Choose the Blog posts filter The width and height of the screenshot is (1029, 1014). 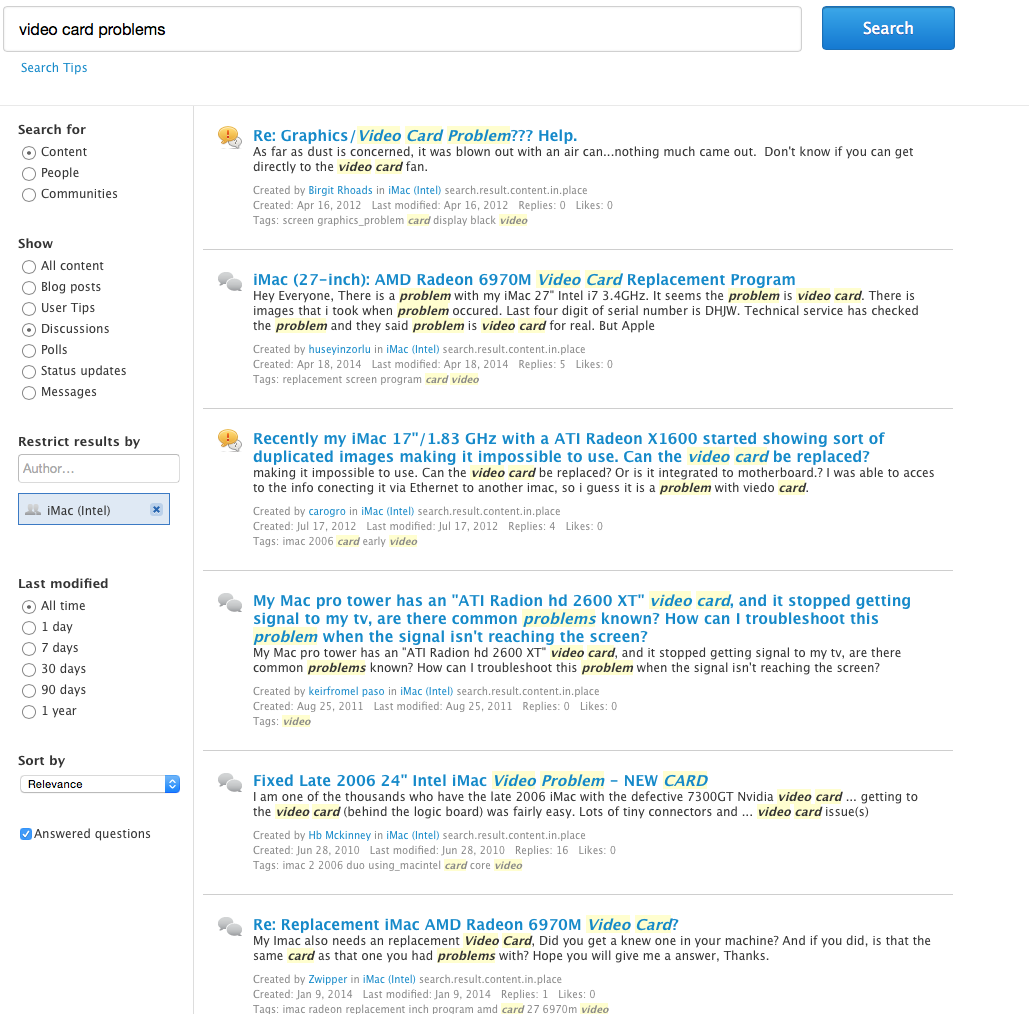coord(29,287)
